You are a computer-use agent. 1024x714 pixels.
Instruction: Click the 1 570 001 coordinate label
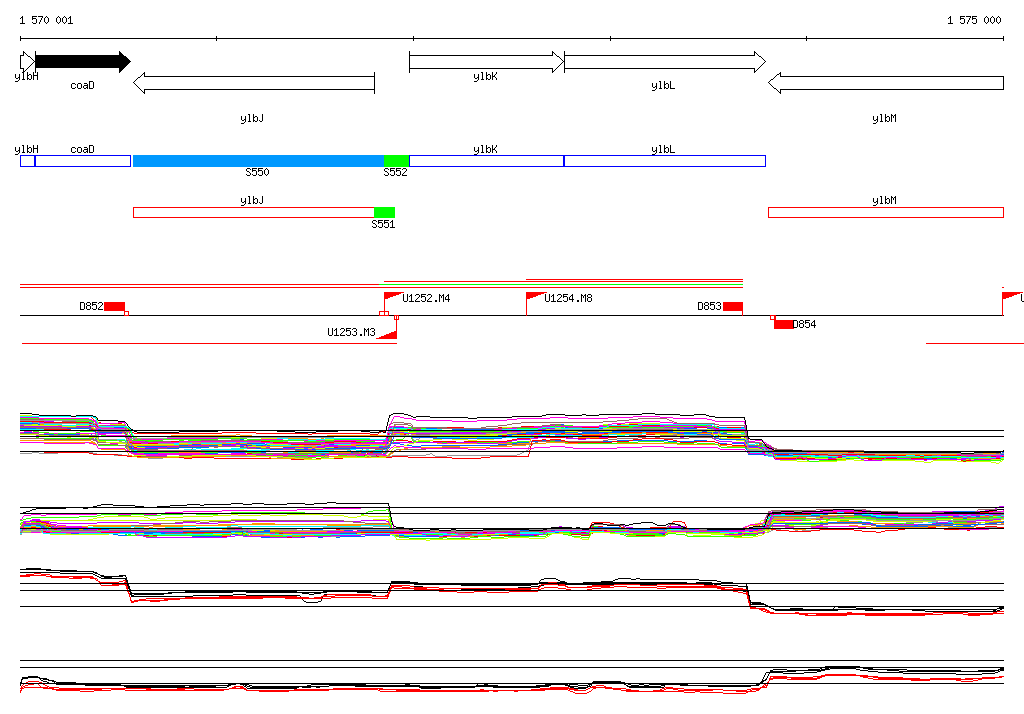tap(46, 20)
